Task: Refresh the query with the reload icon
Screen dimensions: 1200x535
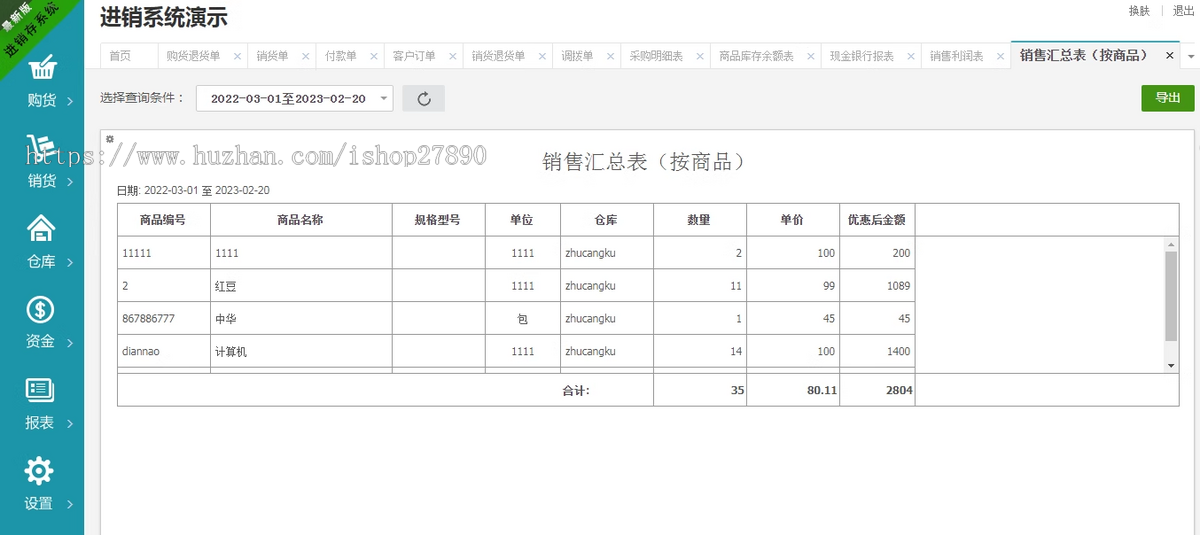Action: point(423,98)
